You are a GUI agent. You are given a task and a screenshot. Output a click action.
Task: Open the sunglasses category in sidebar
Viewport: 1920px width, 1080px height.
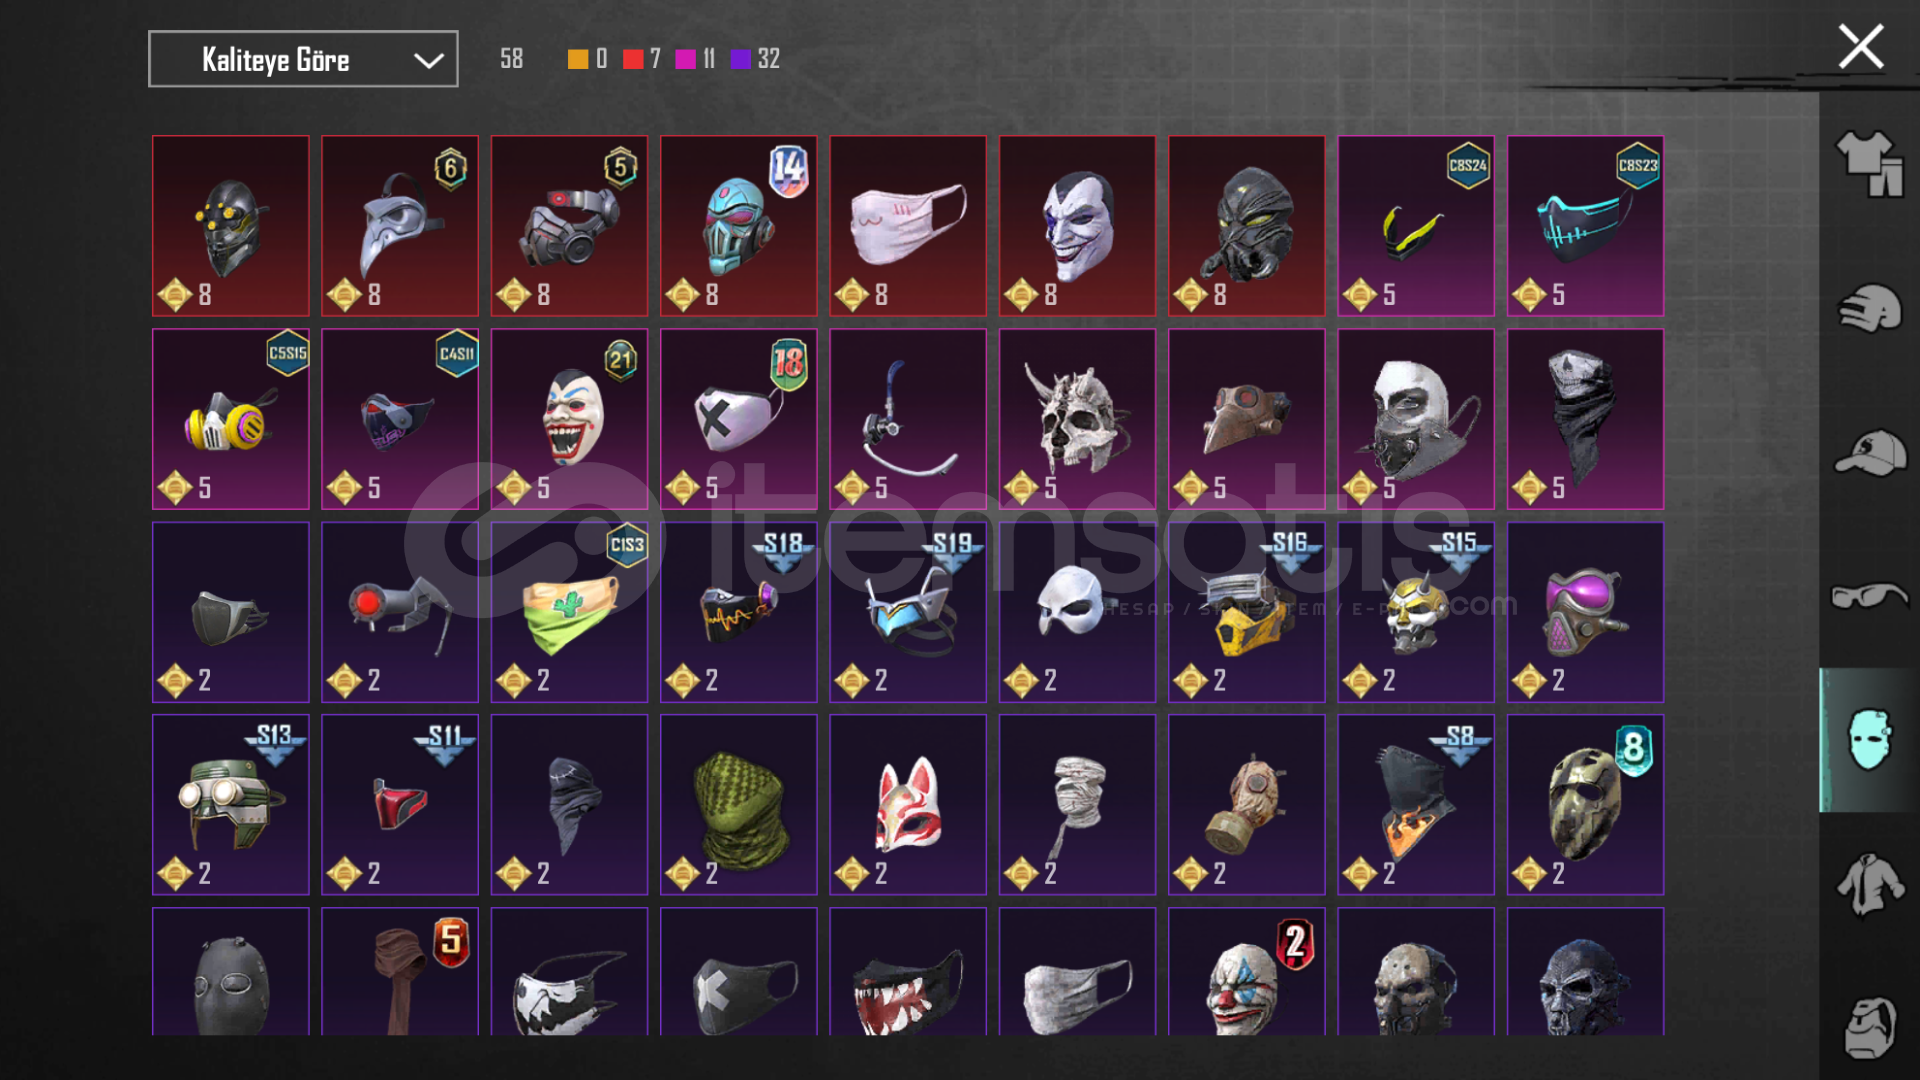pyautogui.click(x=1868, y=596)
